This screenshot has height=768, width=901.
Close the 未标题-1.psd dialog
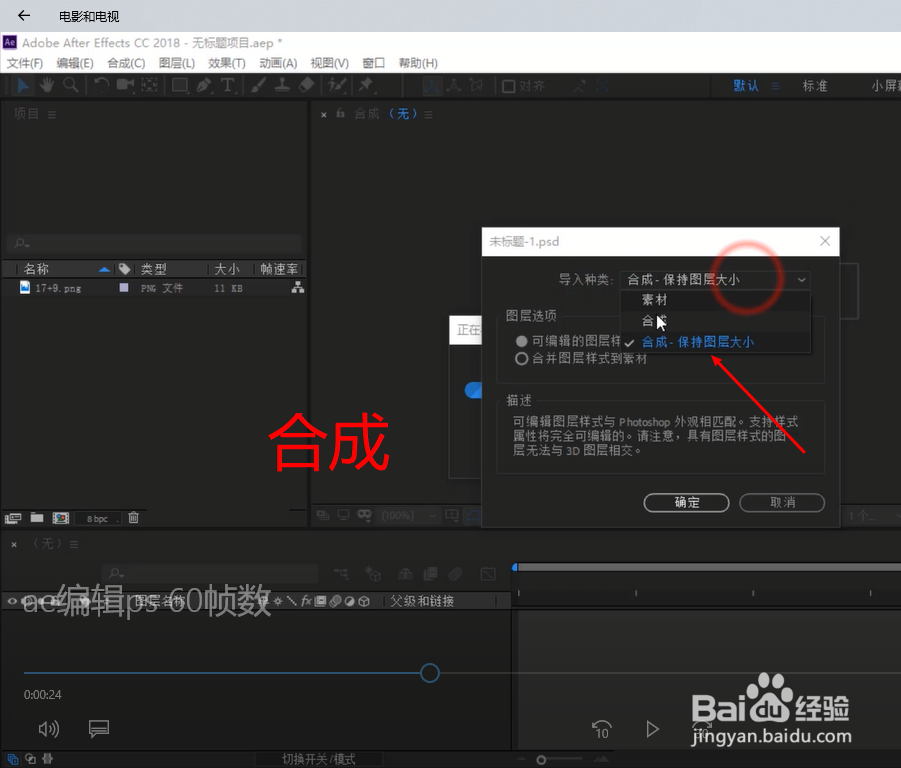point(825,241)
